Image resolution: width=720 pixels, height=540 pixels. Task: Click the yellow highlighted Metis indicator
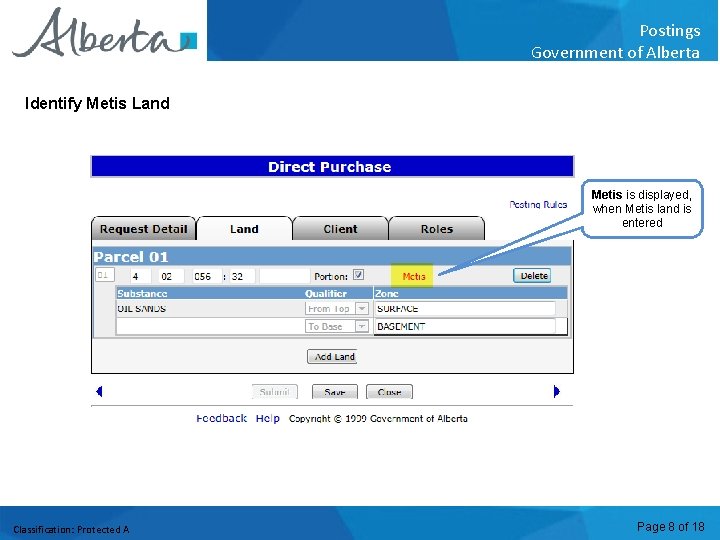412,276
